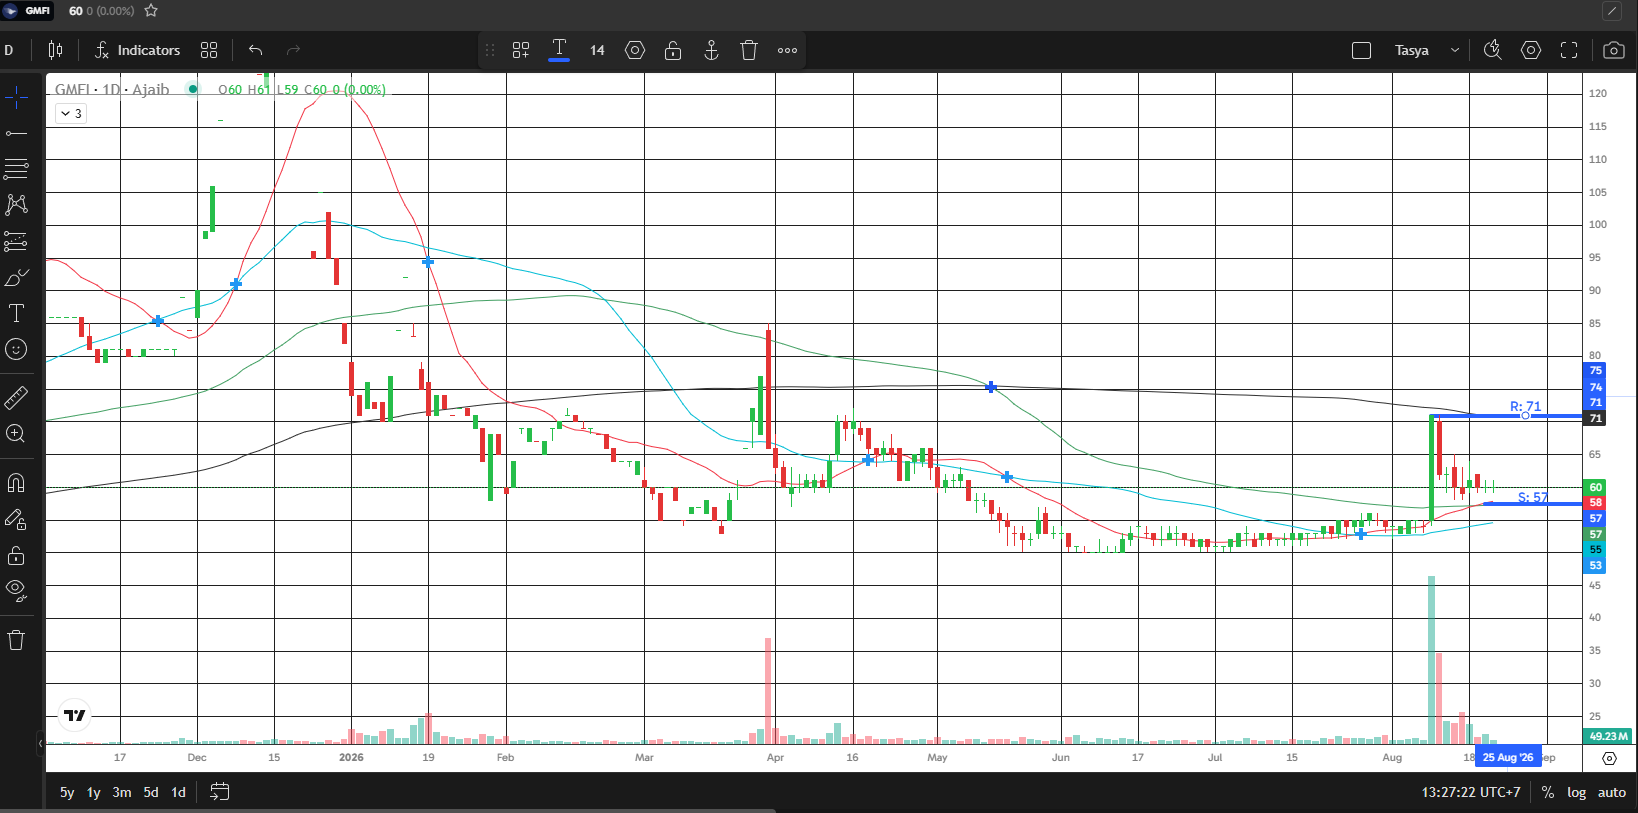This screenshot has width=1638, height=813.
Task: Toggle lock all drawings padlock in sidebar
Action: [16, 555]
